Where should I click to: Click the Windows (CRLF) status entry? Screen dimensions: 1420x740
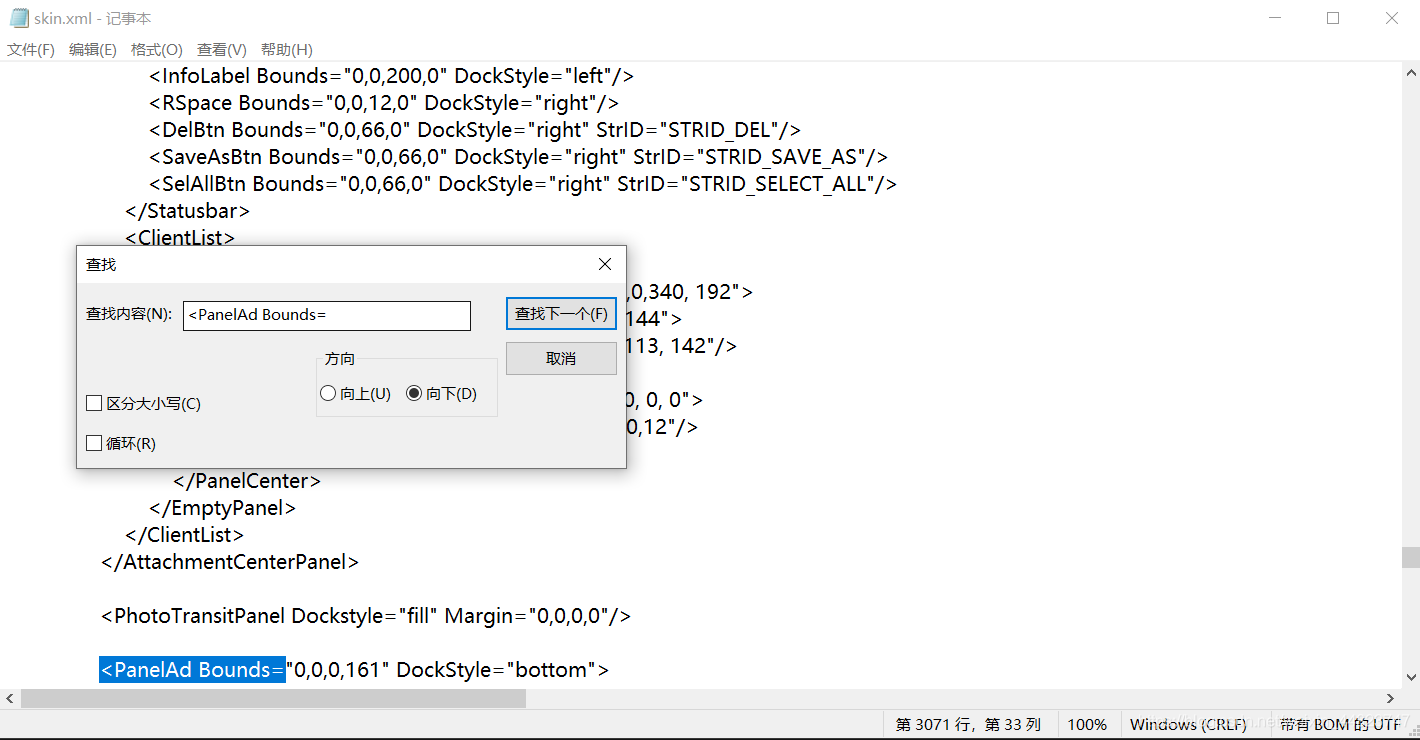1188,724
